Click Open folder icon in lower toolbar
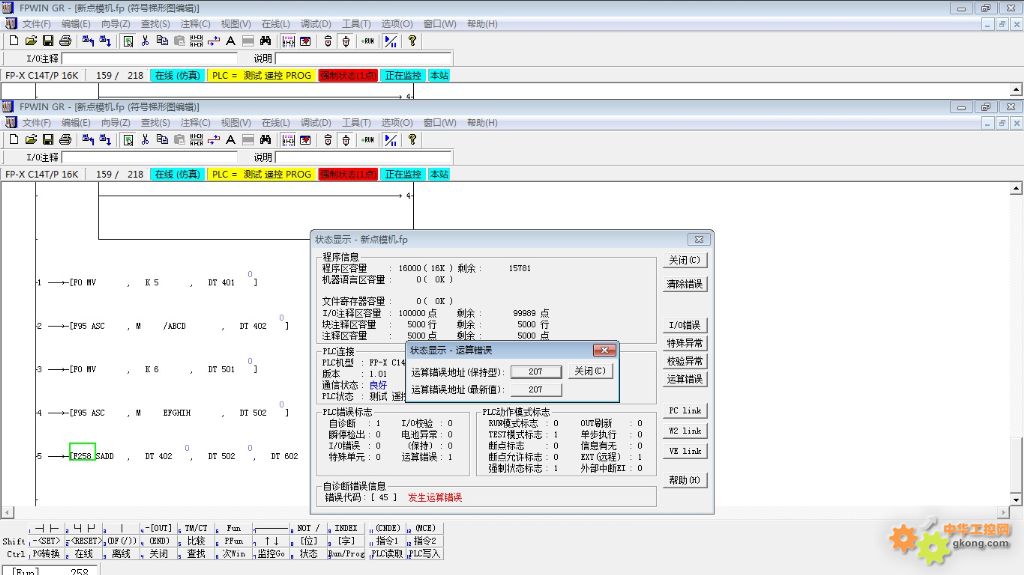Image resolution: width=1024 pixels, height=575 pixels. point(31,139)
